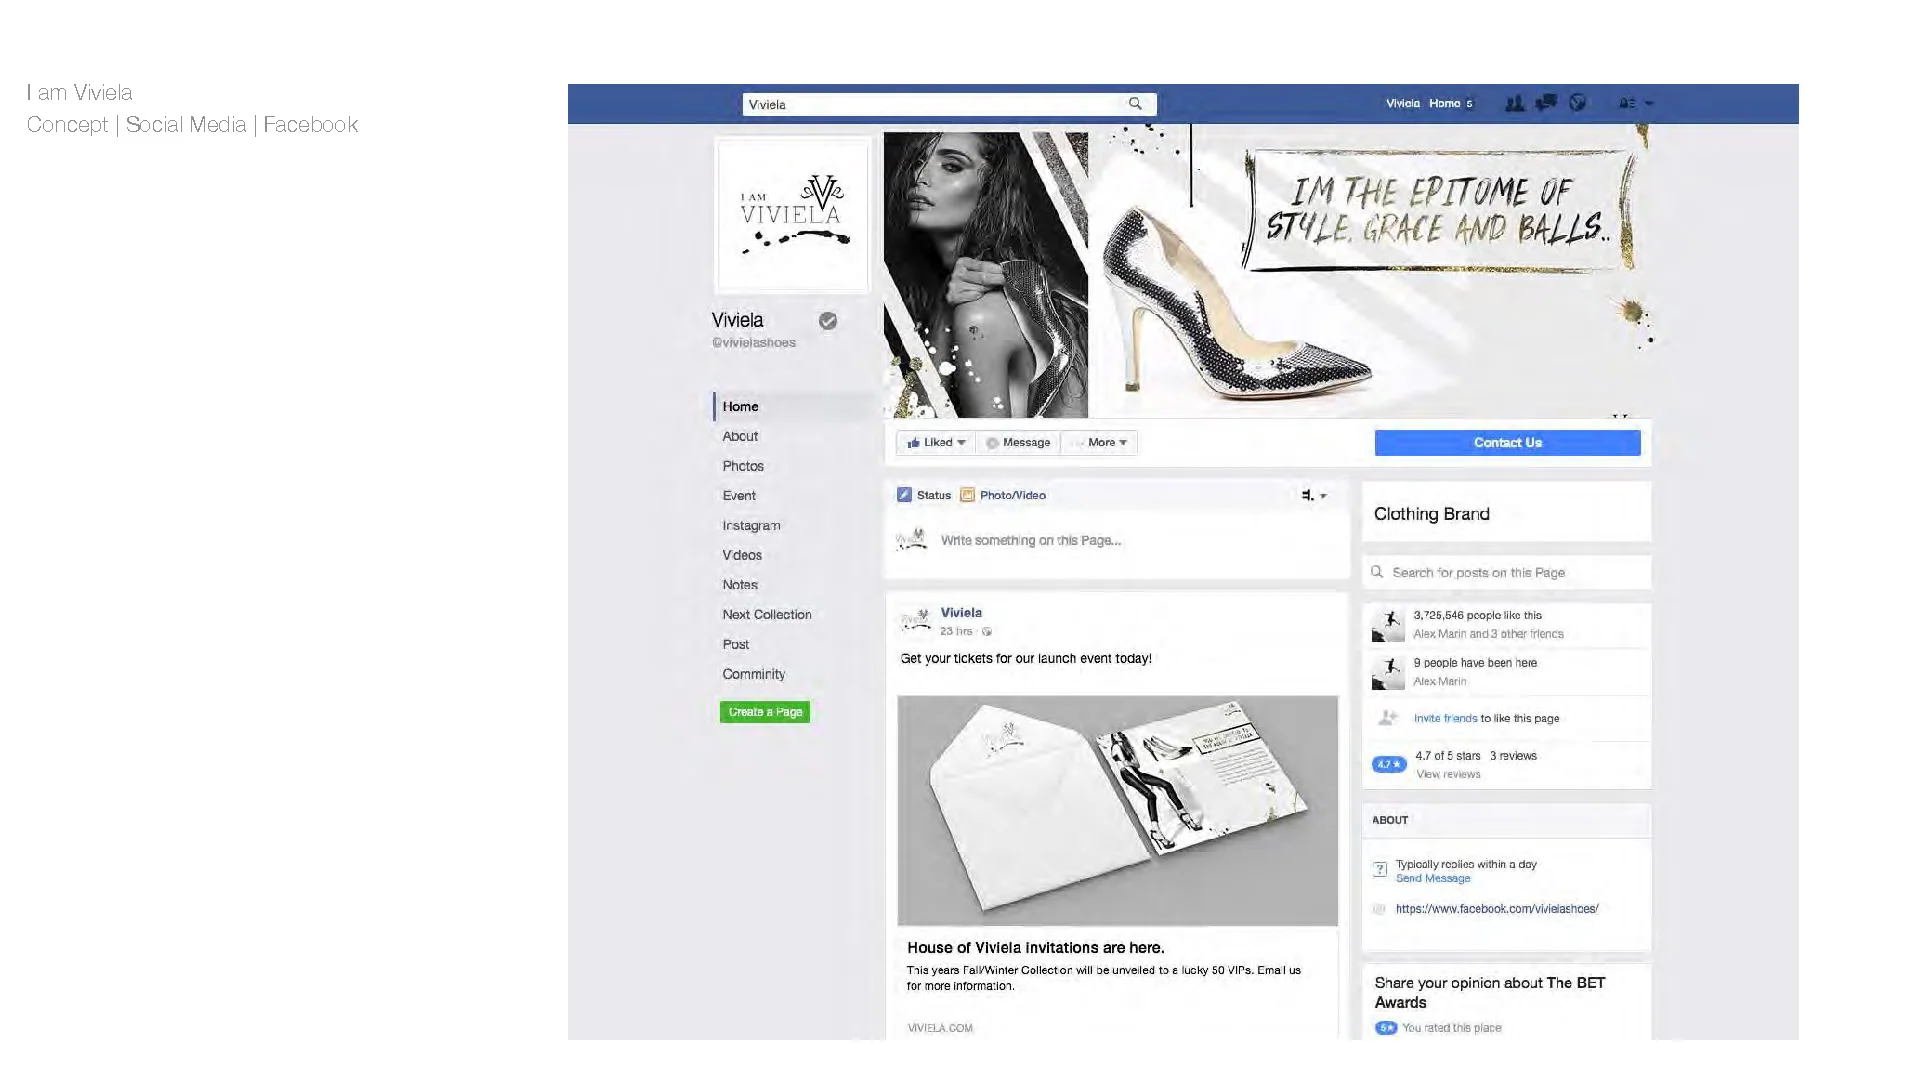The width and height of the screenshot is (1920, 1080).
Task: Open the post audience selector in the composer
Action: coord(1314,495)
